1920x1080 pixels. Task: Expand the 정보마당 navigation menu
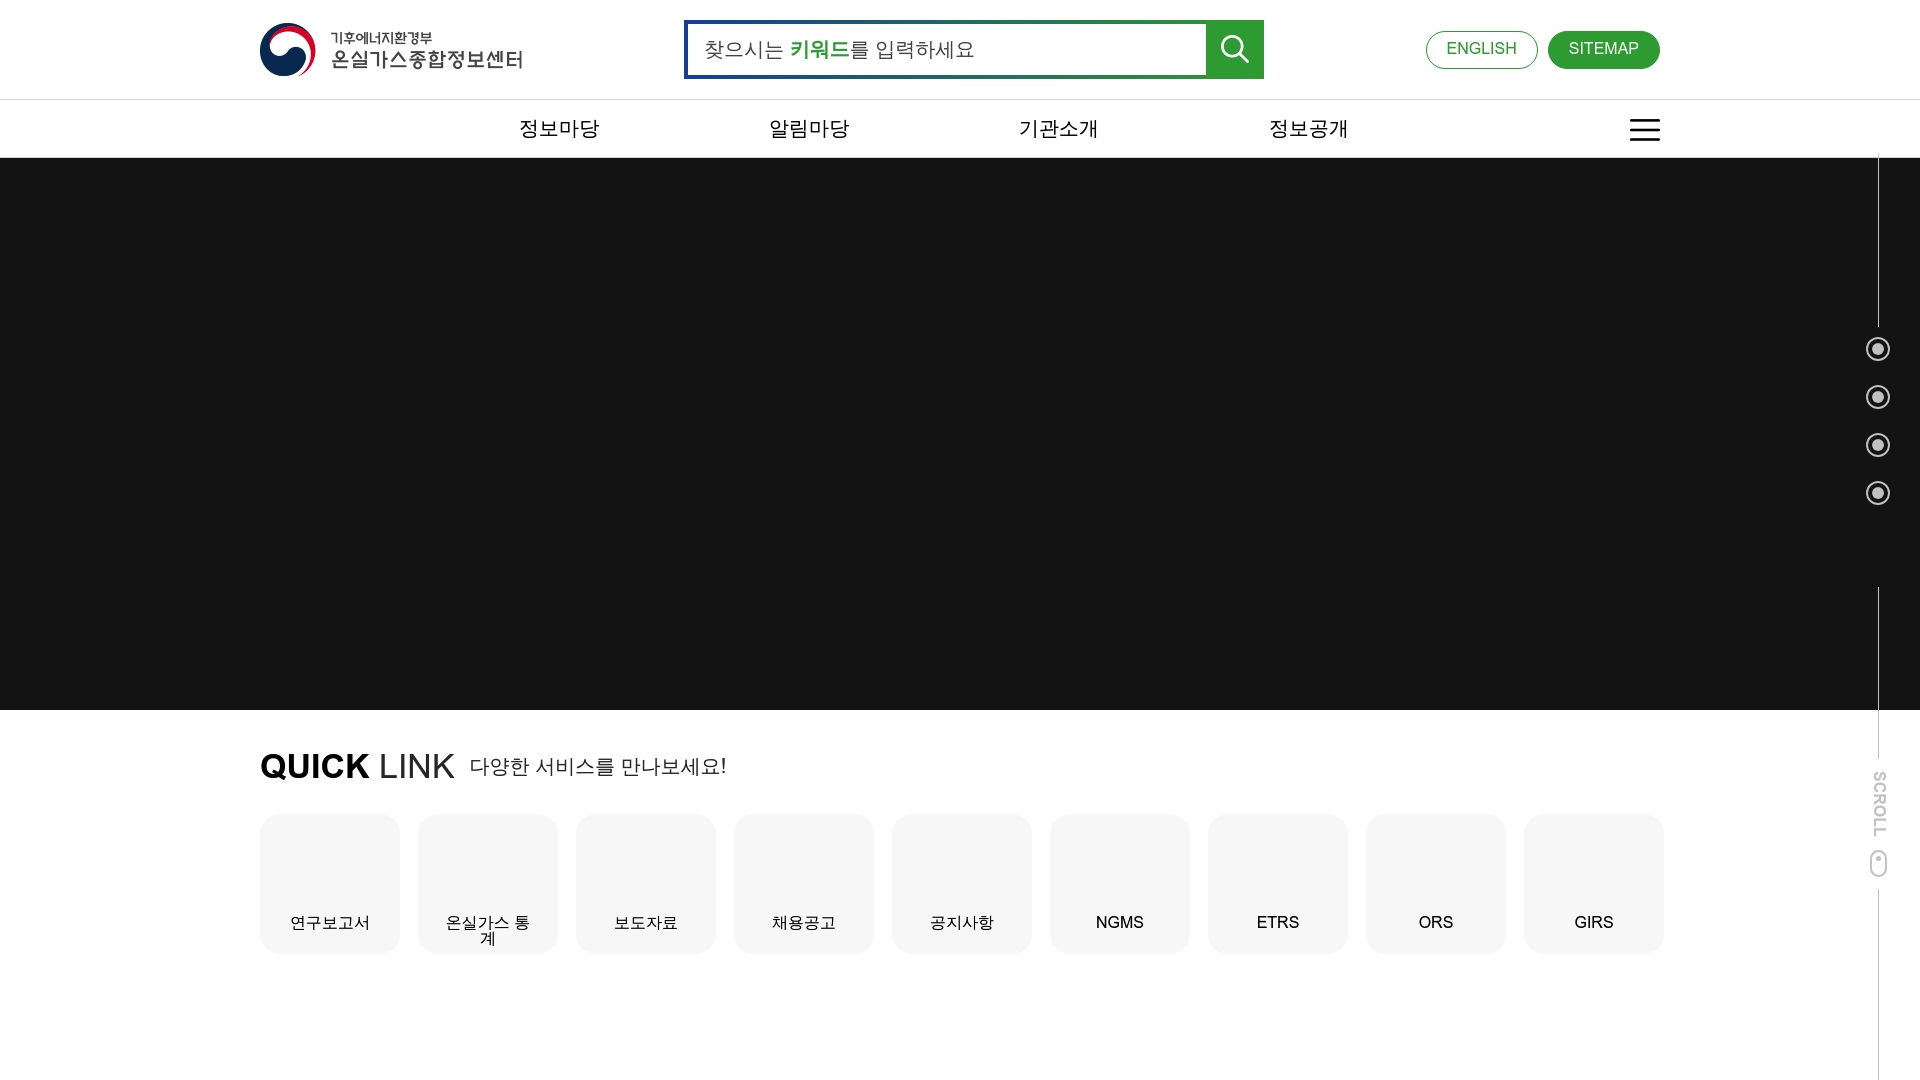(559, 129)
